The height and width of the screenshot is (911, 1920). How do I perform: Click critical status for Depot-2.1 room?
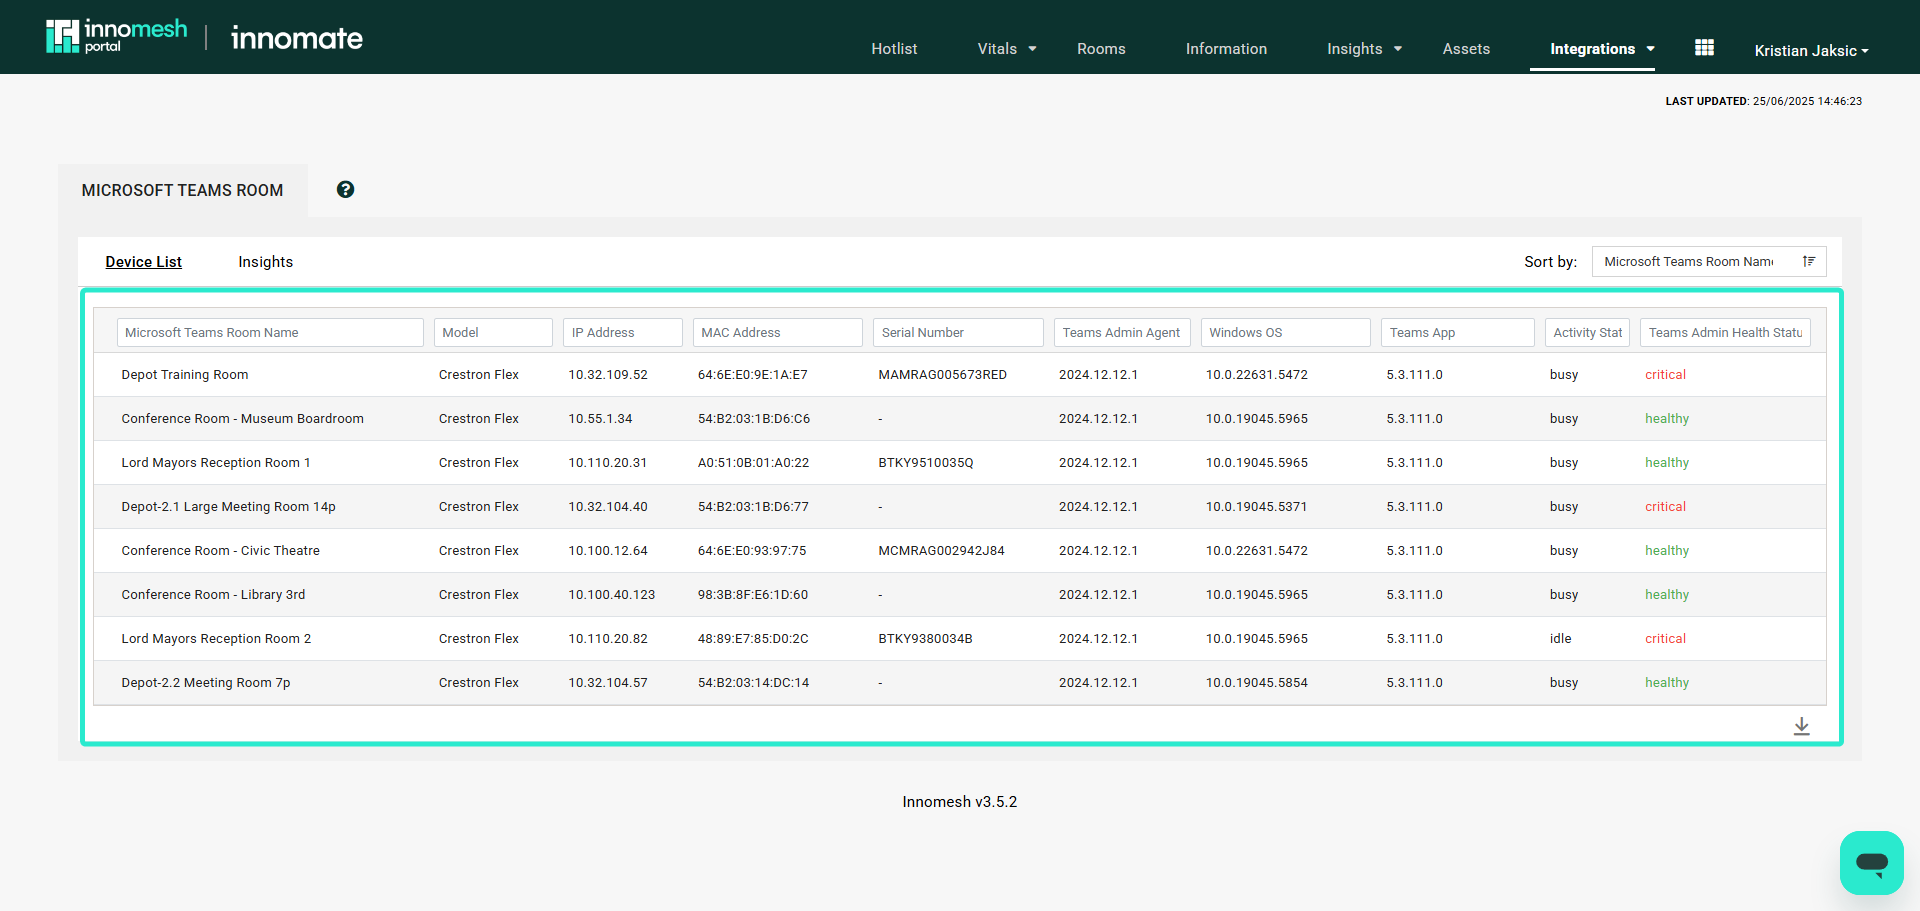click(1666, 507)
